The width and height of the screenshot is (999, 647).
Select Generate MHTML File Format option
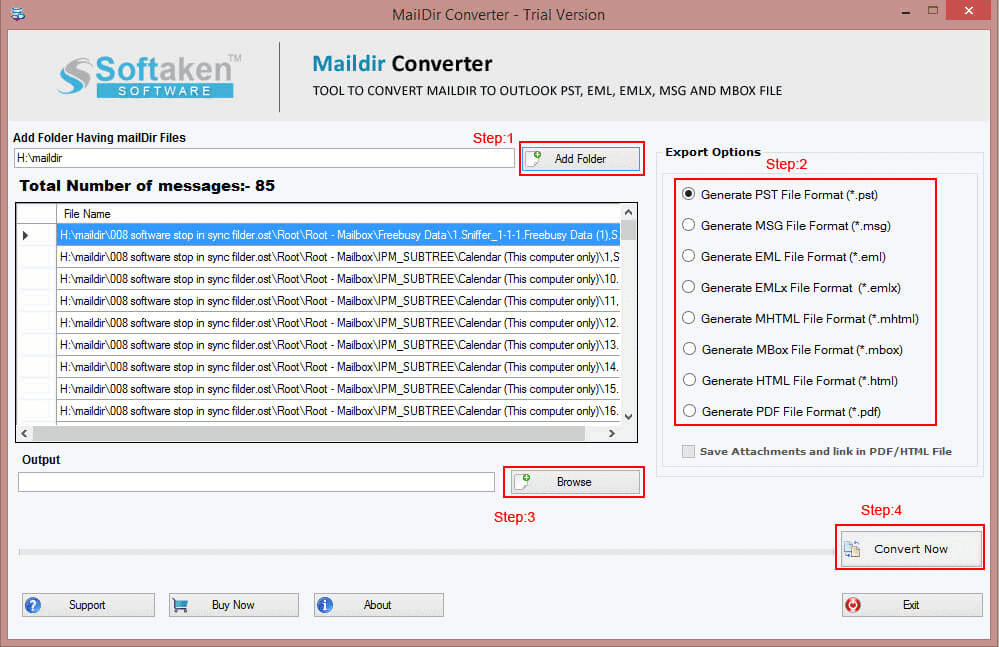(x=801, y=318)
